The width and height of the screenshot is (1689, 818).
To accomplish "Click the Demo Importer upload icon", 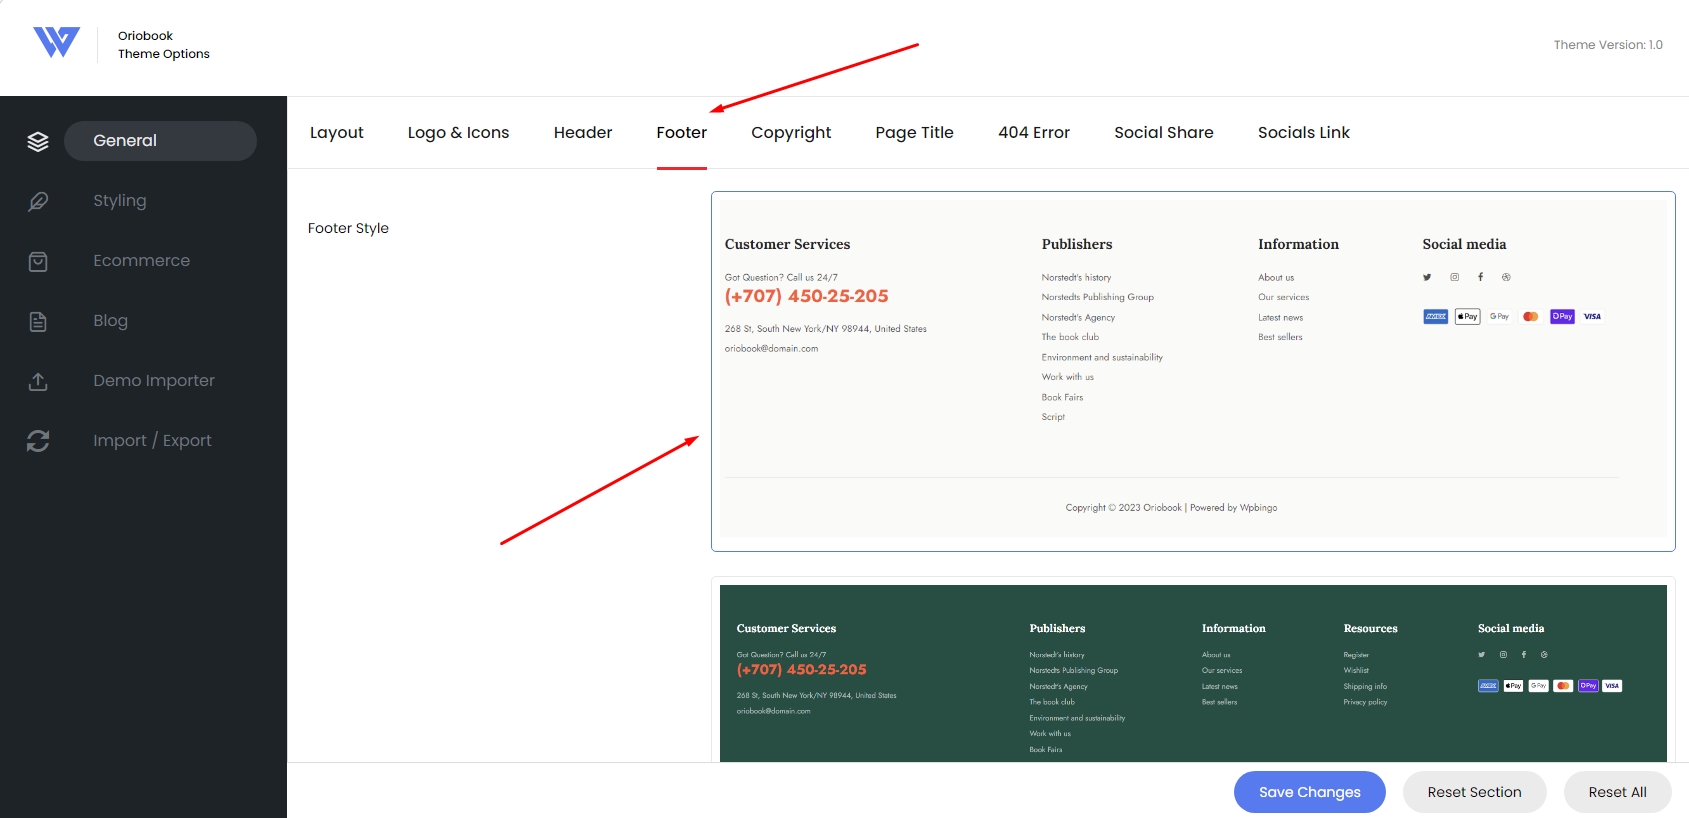I will tap(38, 381).
